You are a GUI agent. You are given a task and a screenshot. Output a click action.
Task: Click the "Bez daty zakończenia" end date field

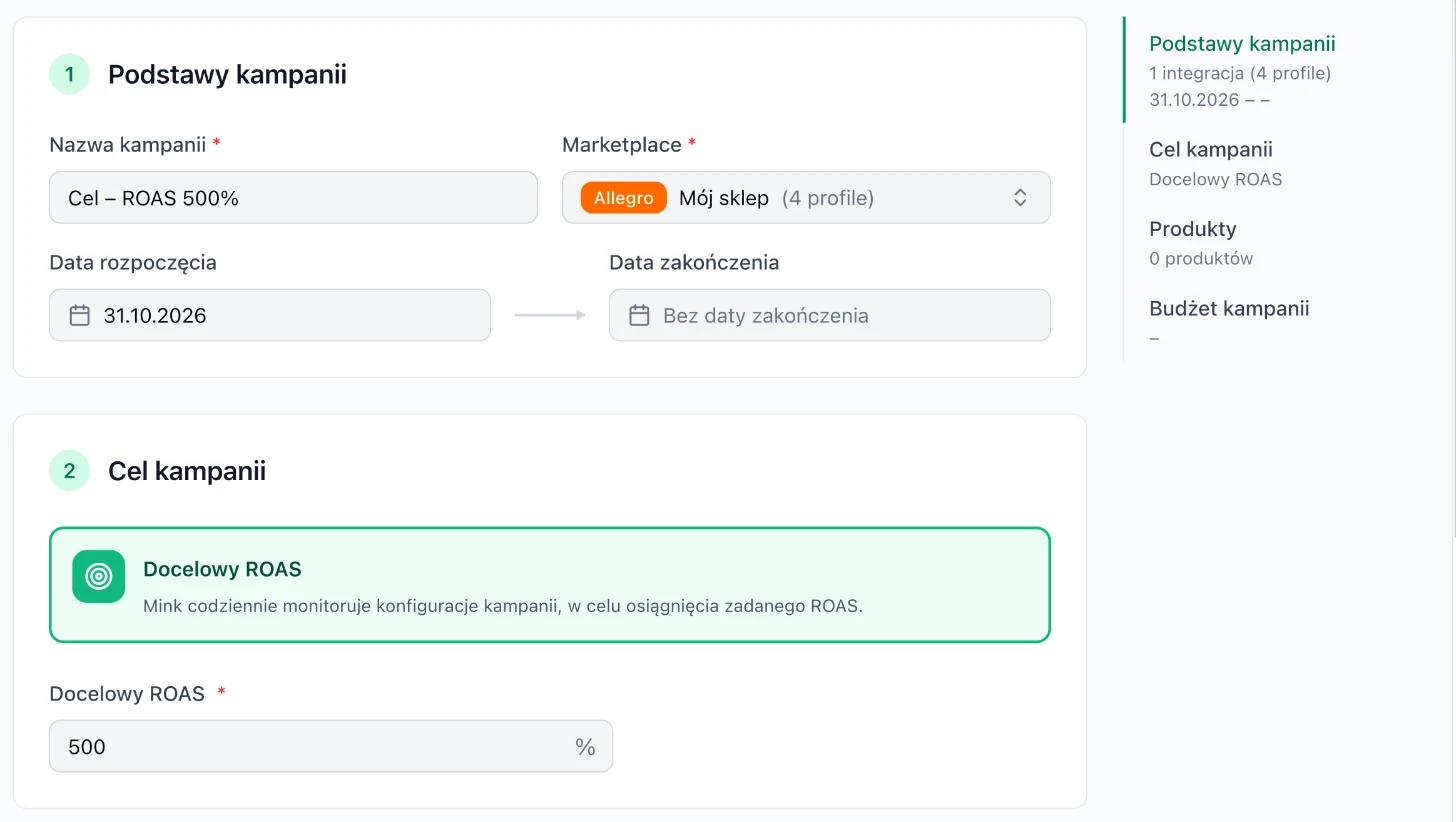pos(830,316)
